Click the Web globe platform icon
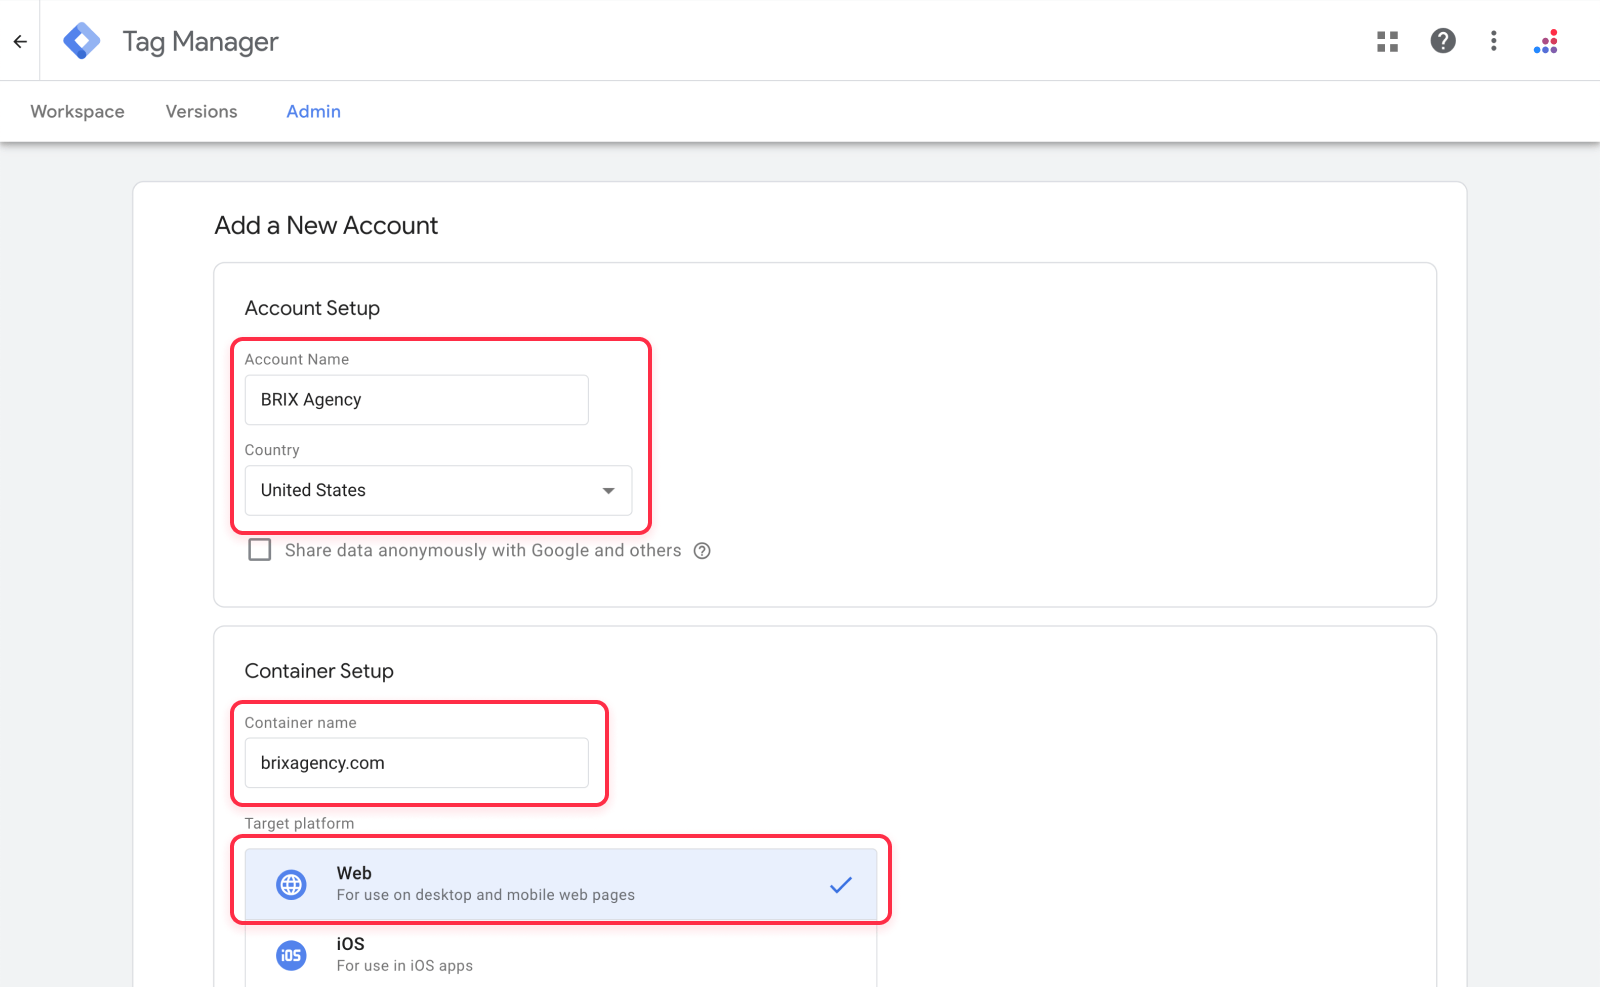This screenshot has height=987, width=1600. click(x=291, y=885)
